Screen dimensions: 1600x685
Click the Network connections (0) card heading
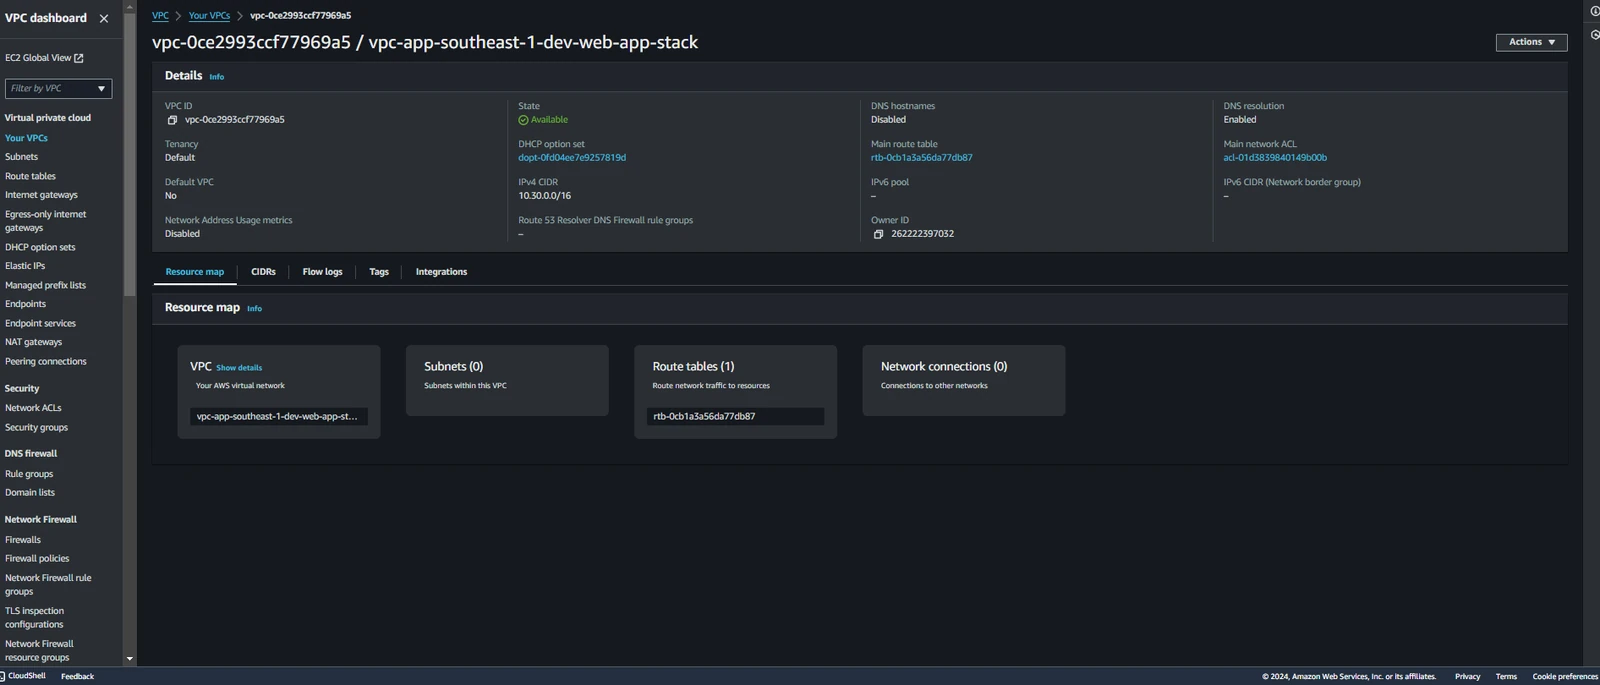pos(944,367)
